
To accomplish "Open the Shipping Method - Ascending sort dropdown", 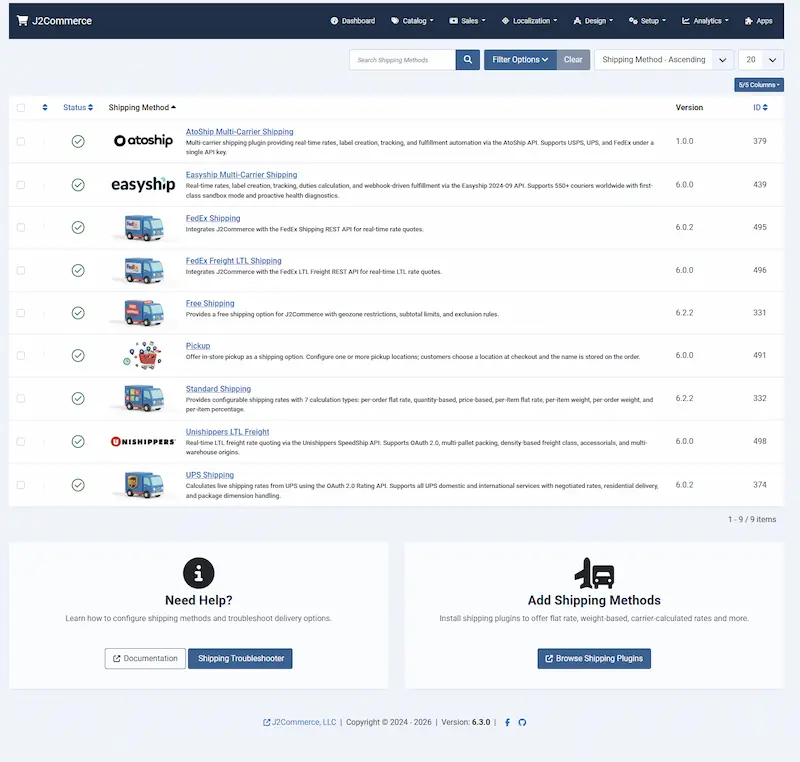I will 664,60.
